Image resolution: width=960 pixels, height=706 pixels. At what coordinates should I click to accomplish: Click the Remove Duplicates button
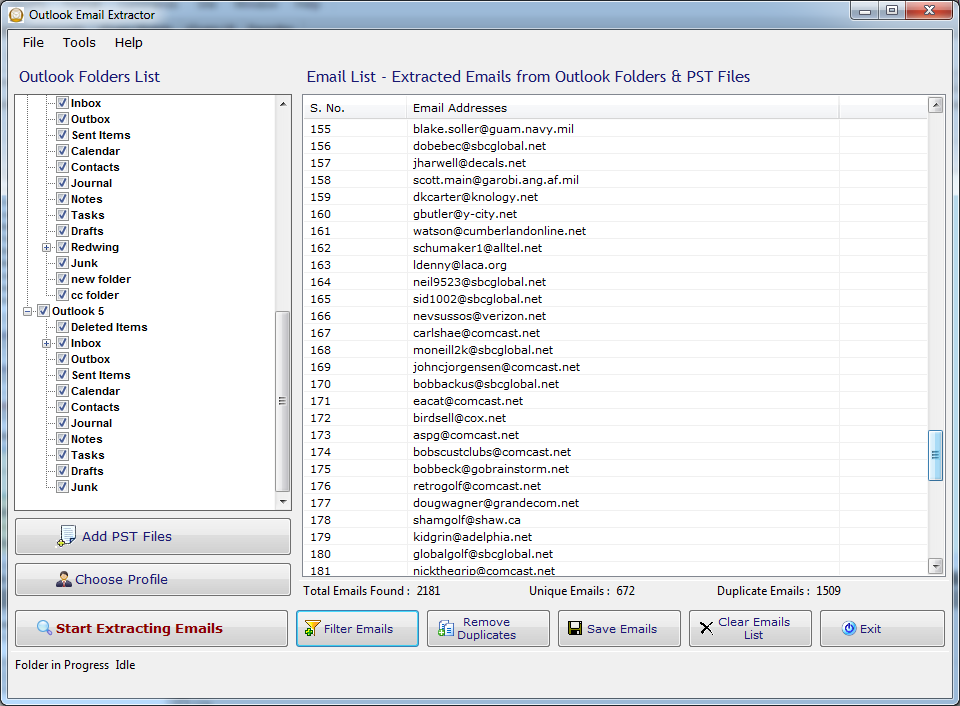point(488,628)
